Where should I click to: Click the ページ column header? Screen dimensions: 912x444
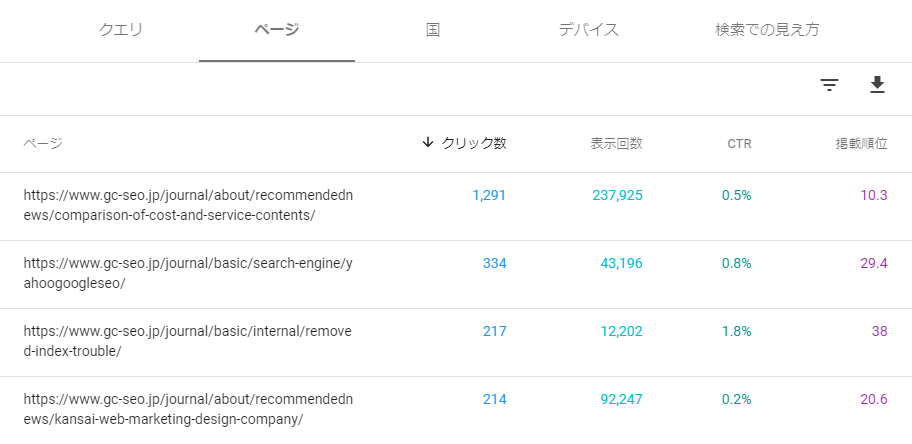click(43, 143)
